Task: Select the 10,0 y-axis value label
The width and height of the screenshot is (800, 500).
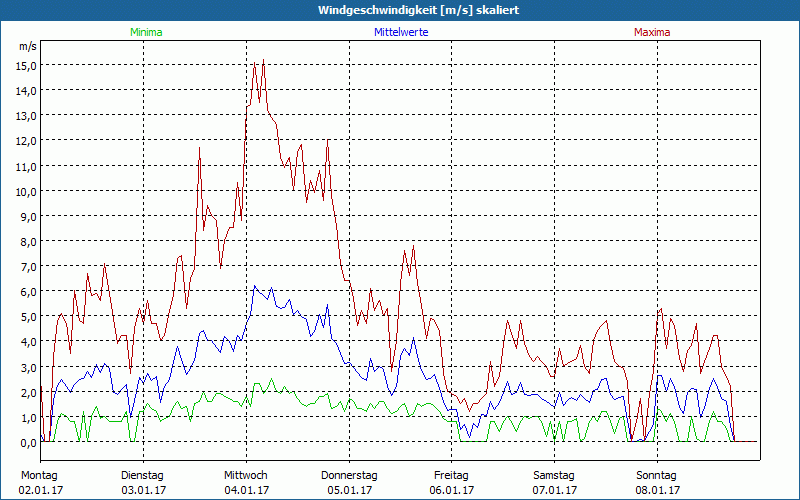Action: (x=25, y=191)
